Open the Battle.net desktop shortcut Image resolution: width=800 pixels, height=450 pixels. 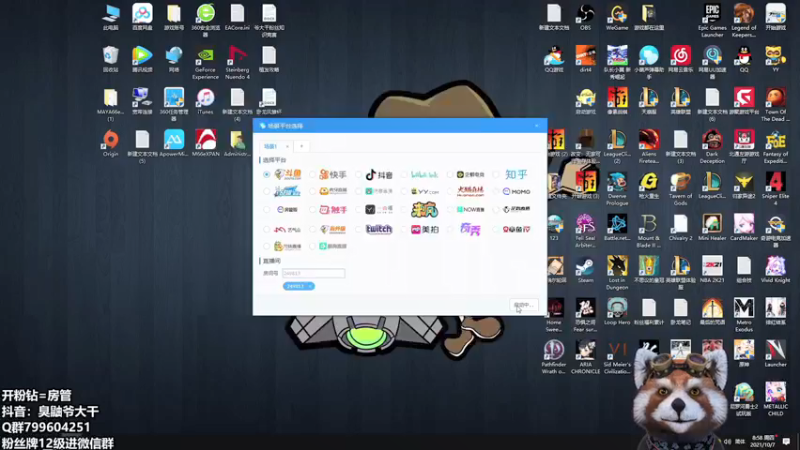pyautogui.click(x=617, y=228)
